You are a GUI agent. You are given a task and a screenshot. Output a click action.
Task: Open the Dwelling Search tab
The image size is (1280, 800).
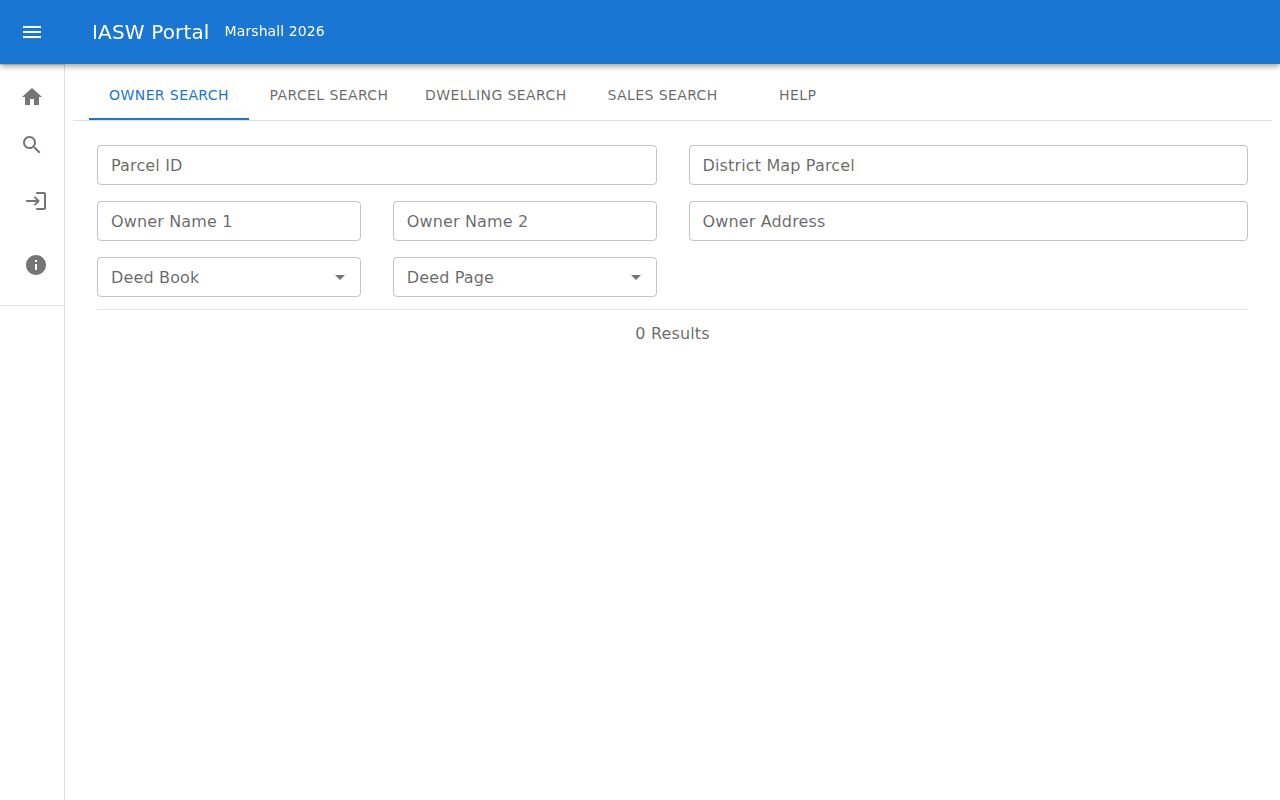pyautogui.click(x=496, y=95)
